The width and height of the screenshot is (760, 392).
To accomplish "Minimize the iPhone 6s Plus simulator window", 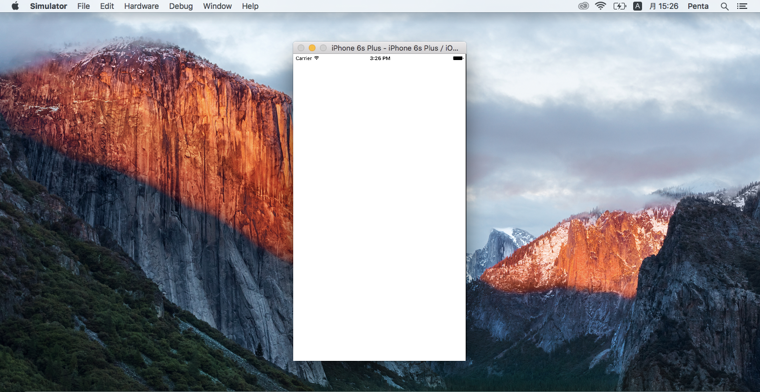I will click(312, 48).
